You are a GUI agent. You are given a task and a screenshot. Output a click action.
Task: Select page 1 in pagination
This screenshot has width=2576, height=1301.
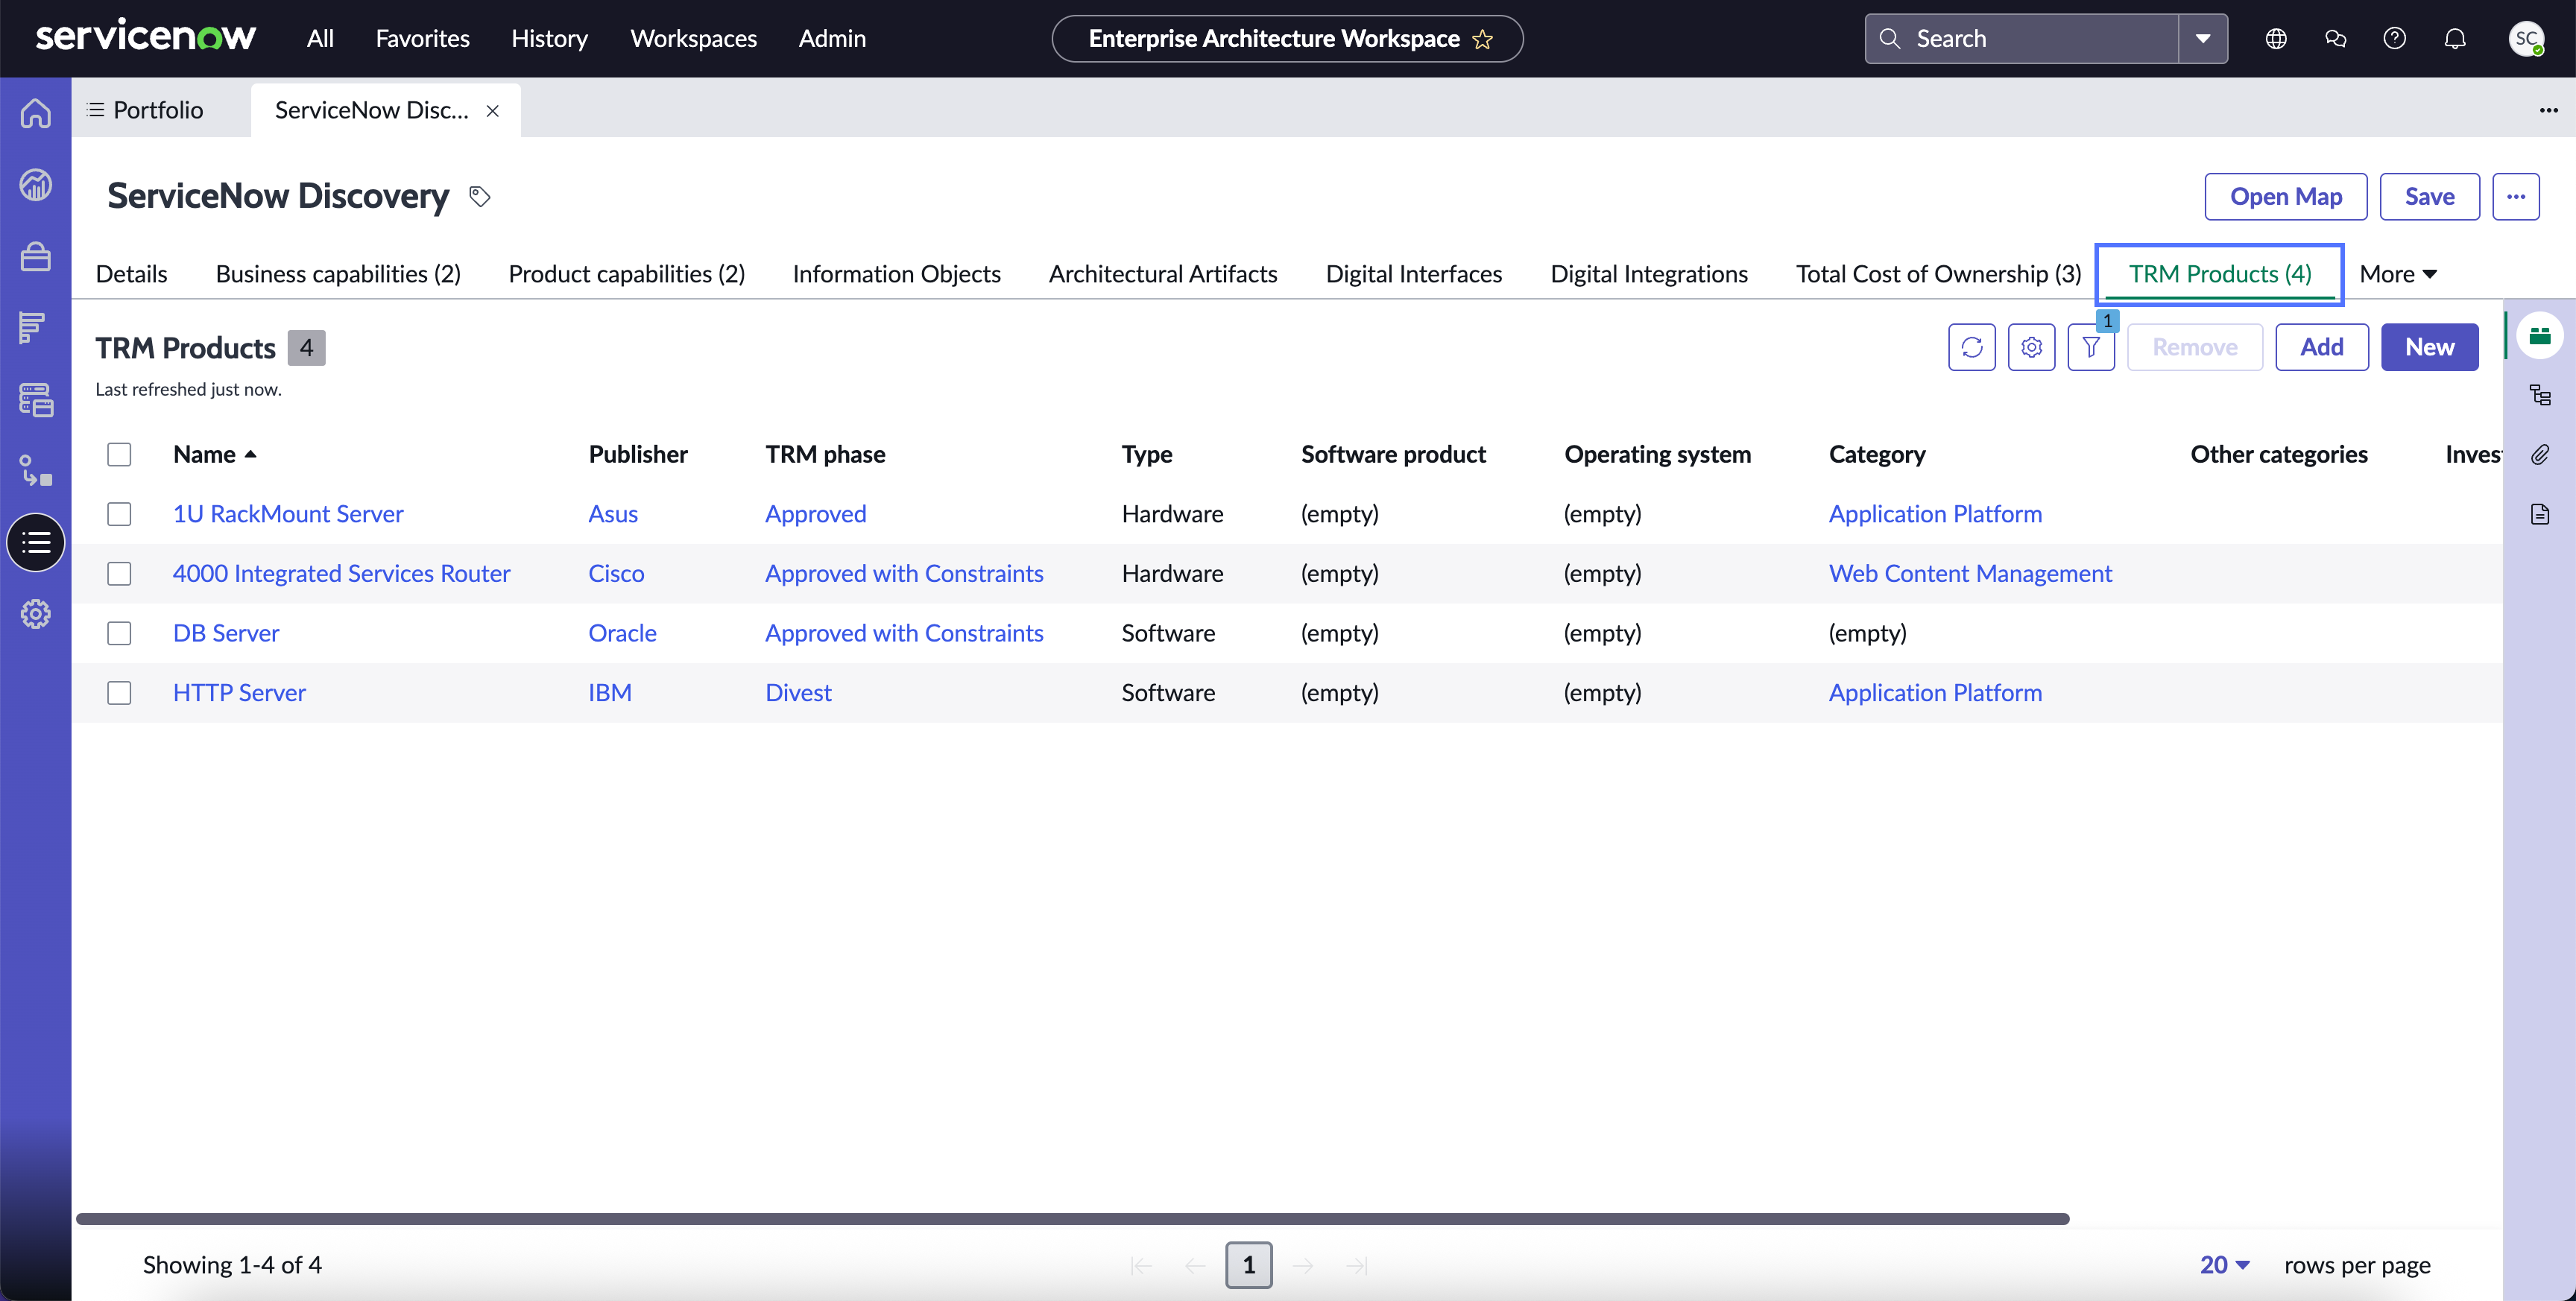point(1248,1265)
